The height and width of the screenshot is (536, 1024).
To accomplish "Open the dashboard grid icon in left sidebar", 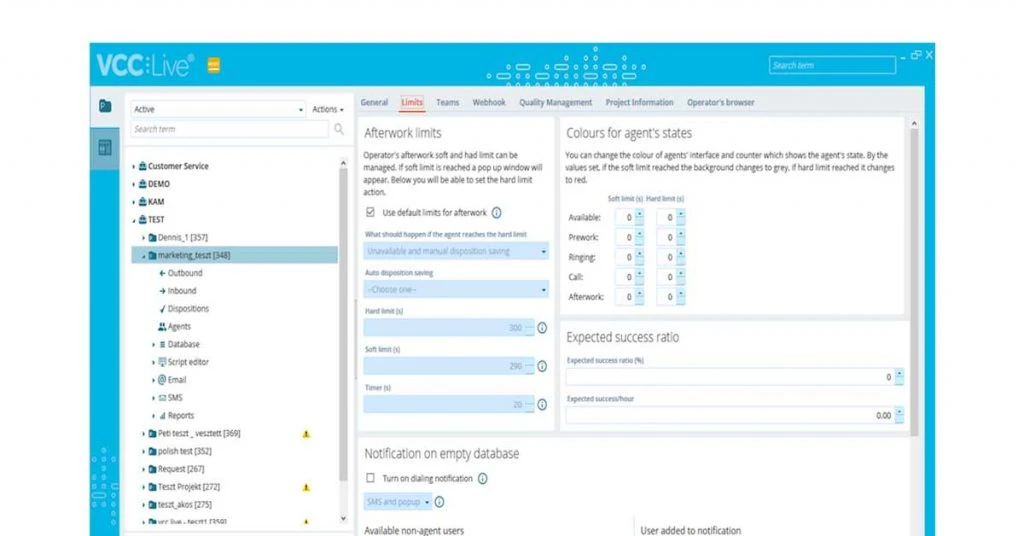I will coord(104,148).
